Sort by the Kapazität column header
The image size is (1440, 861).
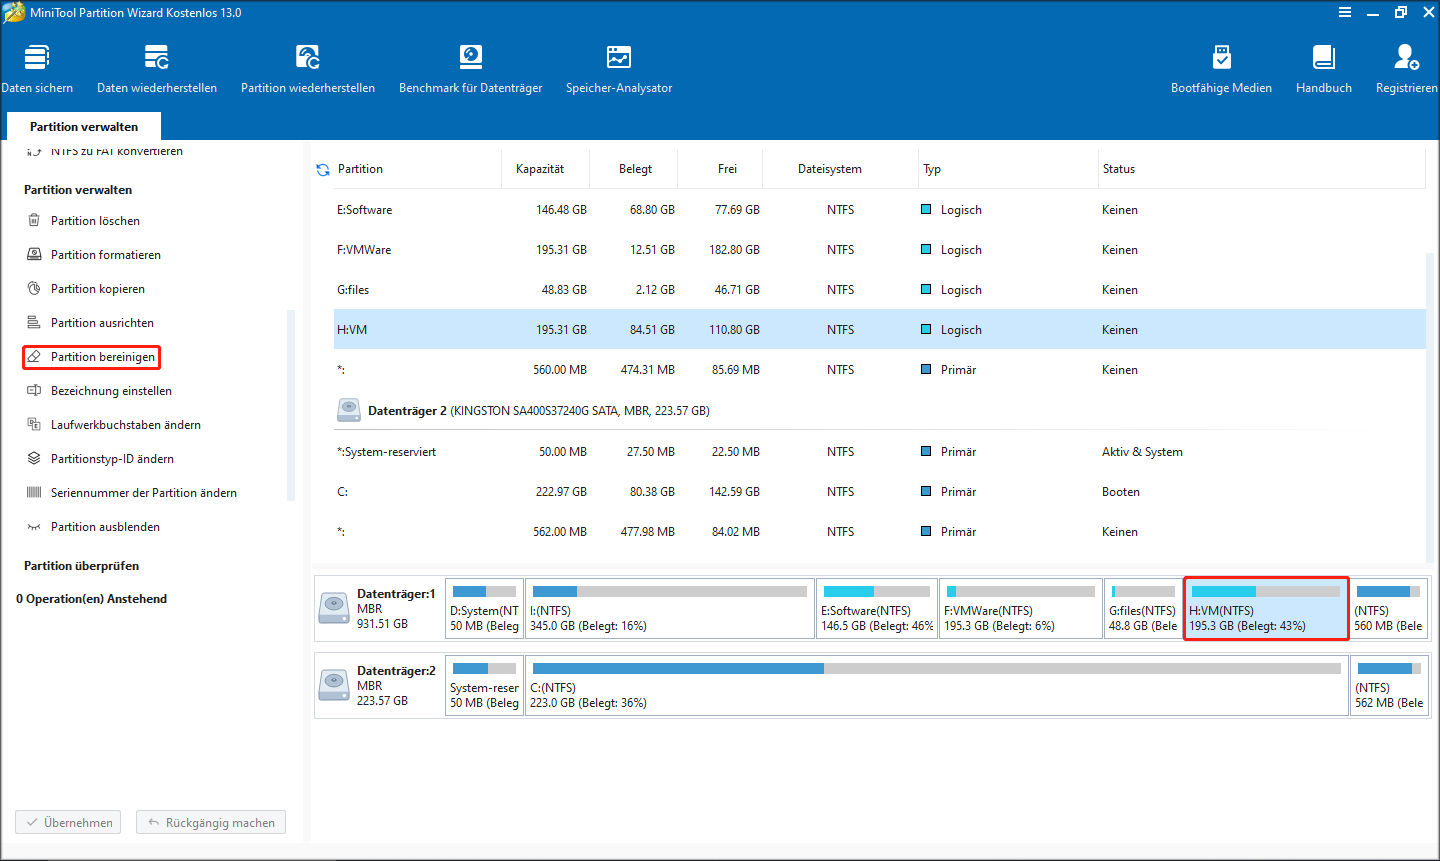[x=540, y=169]
